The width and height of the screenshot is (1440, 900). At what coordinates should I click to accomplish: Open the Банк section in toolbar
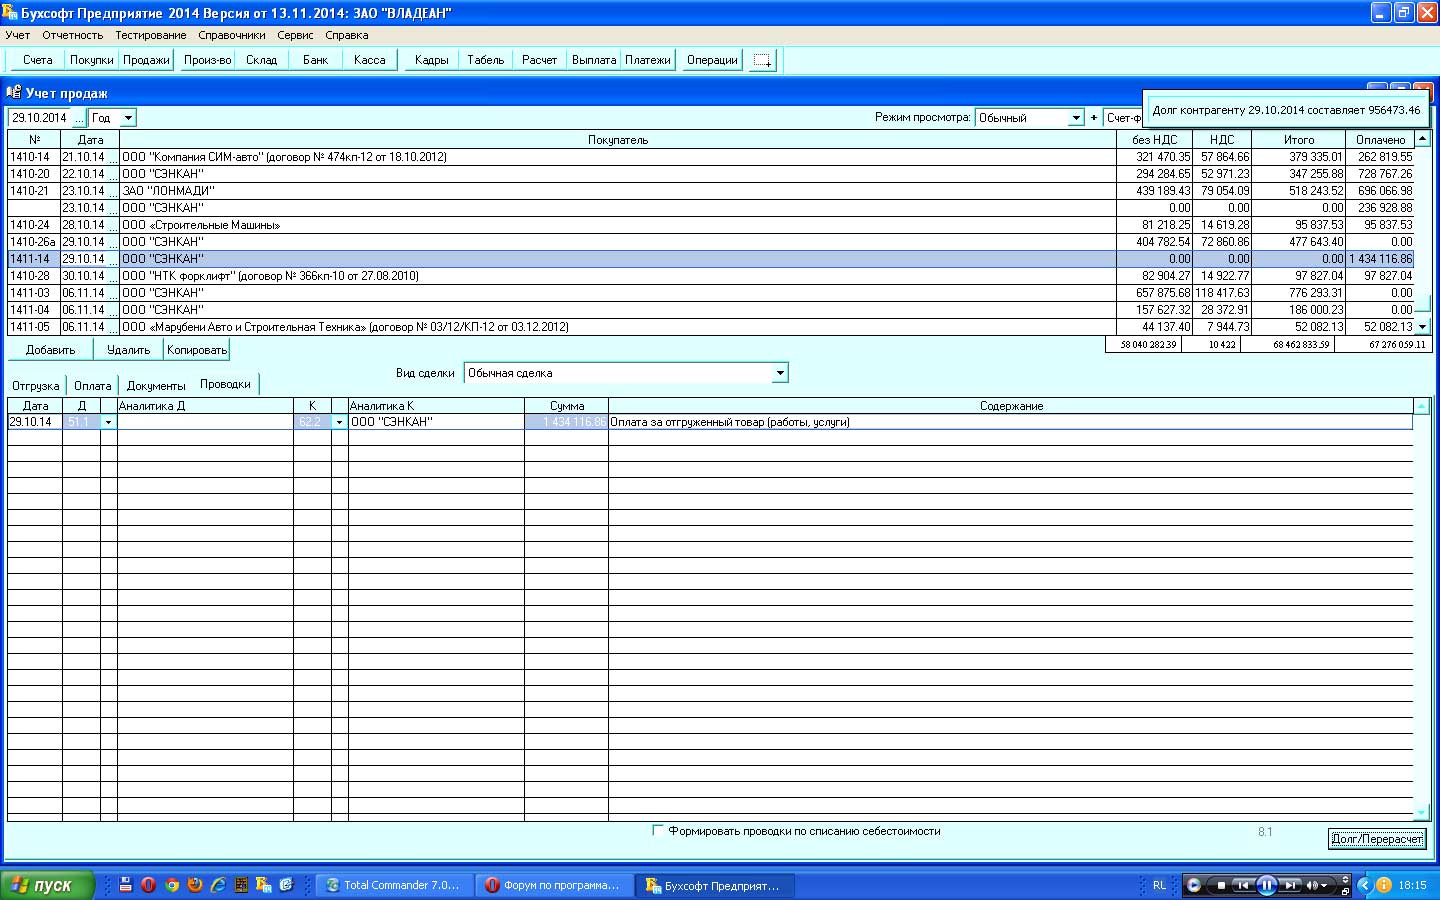click(315, 60)
